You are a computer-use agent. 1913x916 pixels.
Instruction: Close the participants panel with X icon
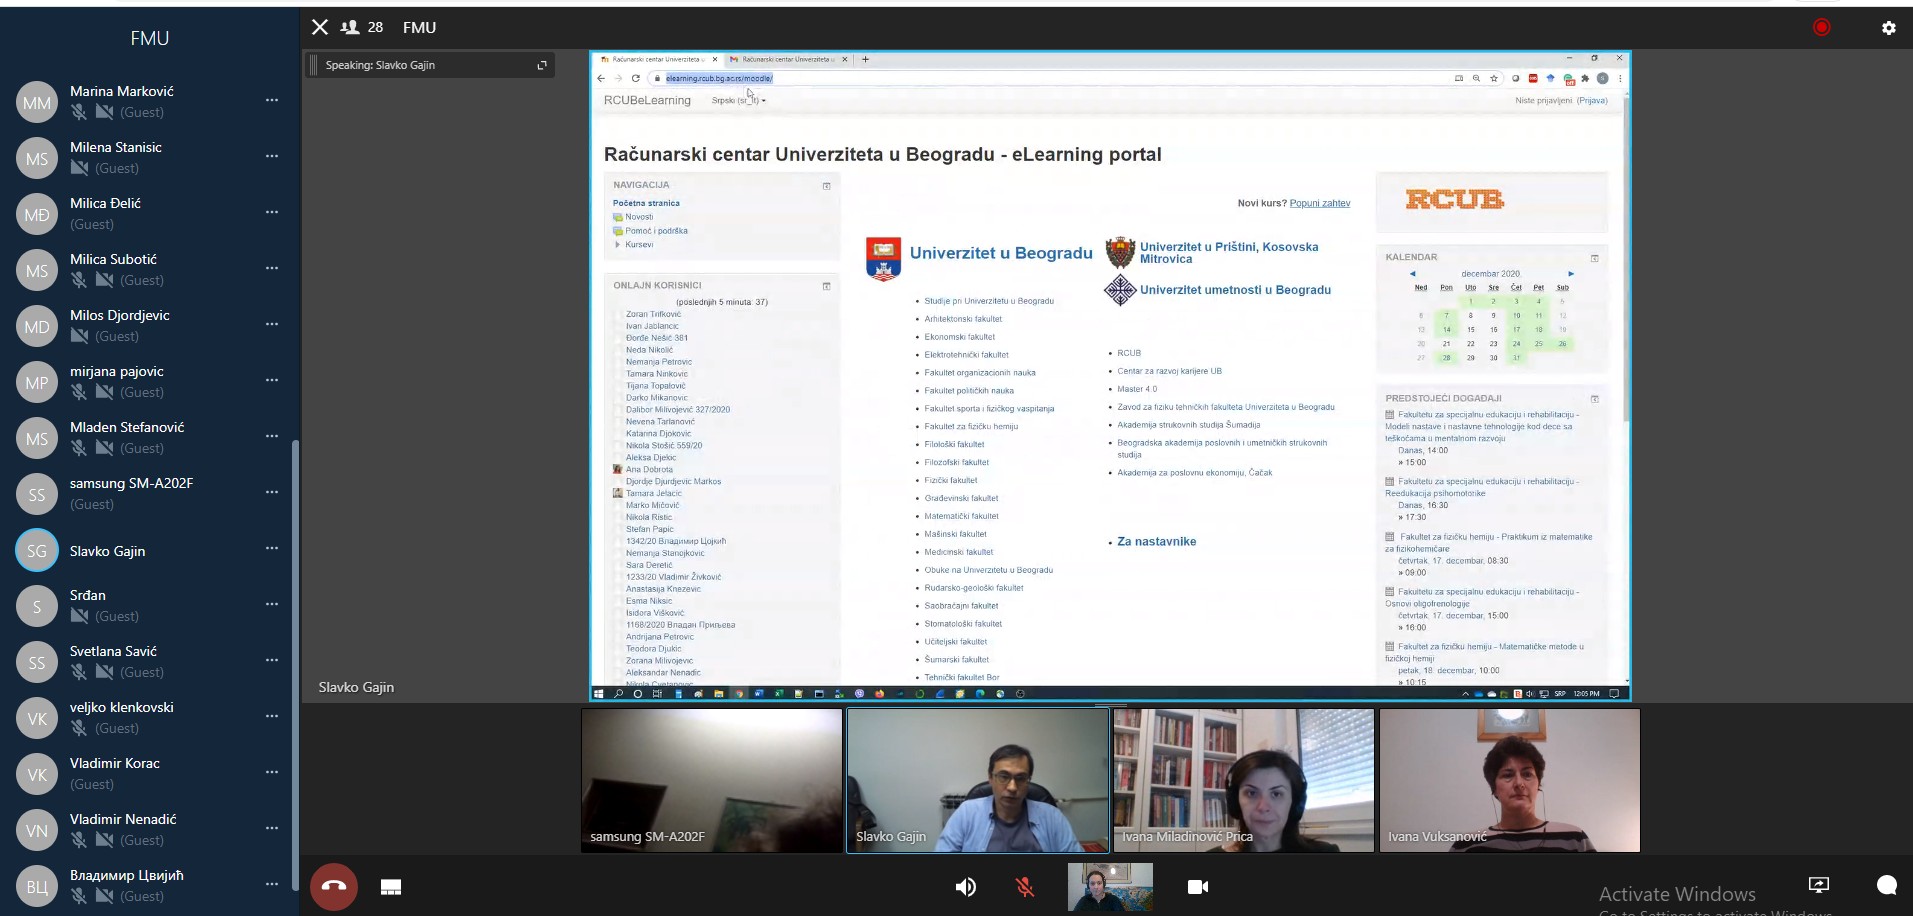pyautogui.click(x=320, y=27)
